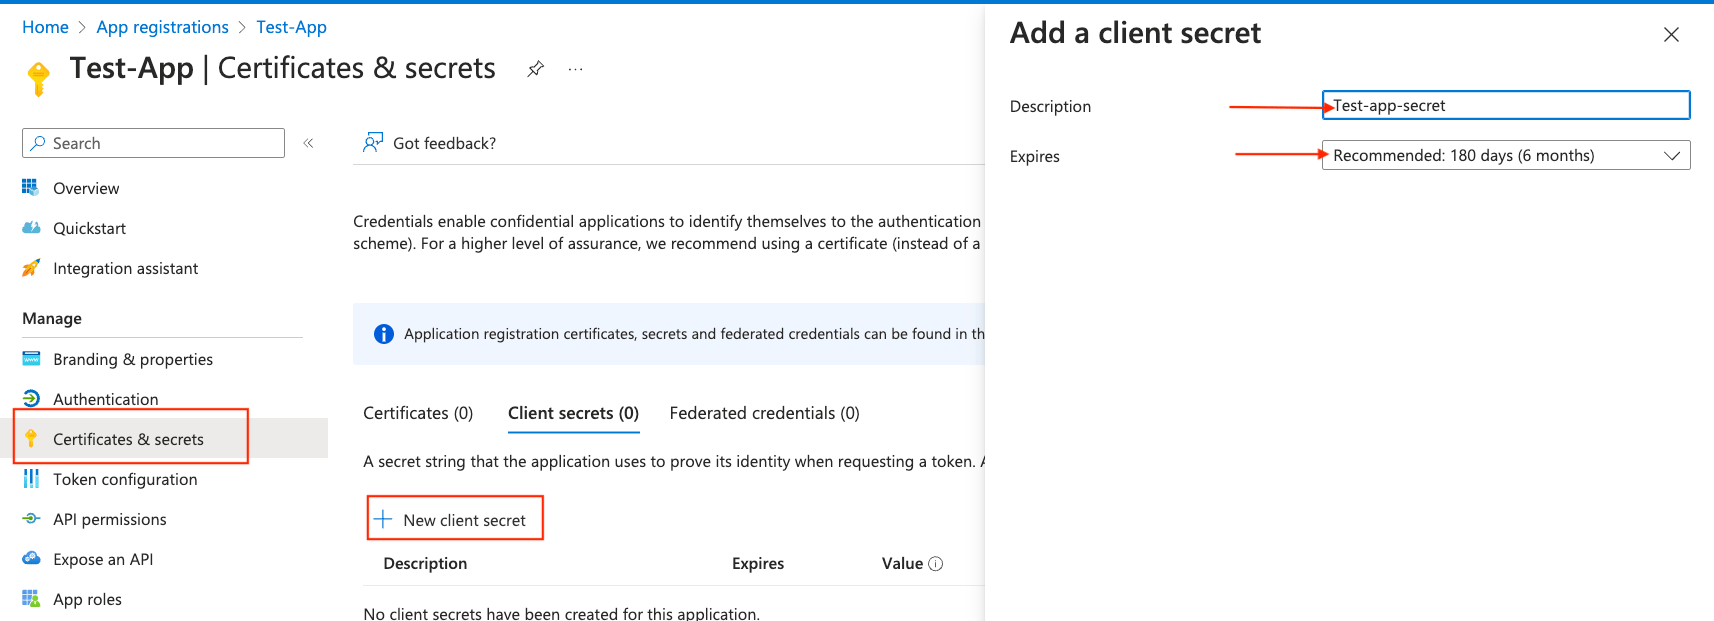This screenshot has height=621, width=1714.
Task: Click the Manage section heading
Action: tap(52, 318)
